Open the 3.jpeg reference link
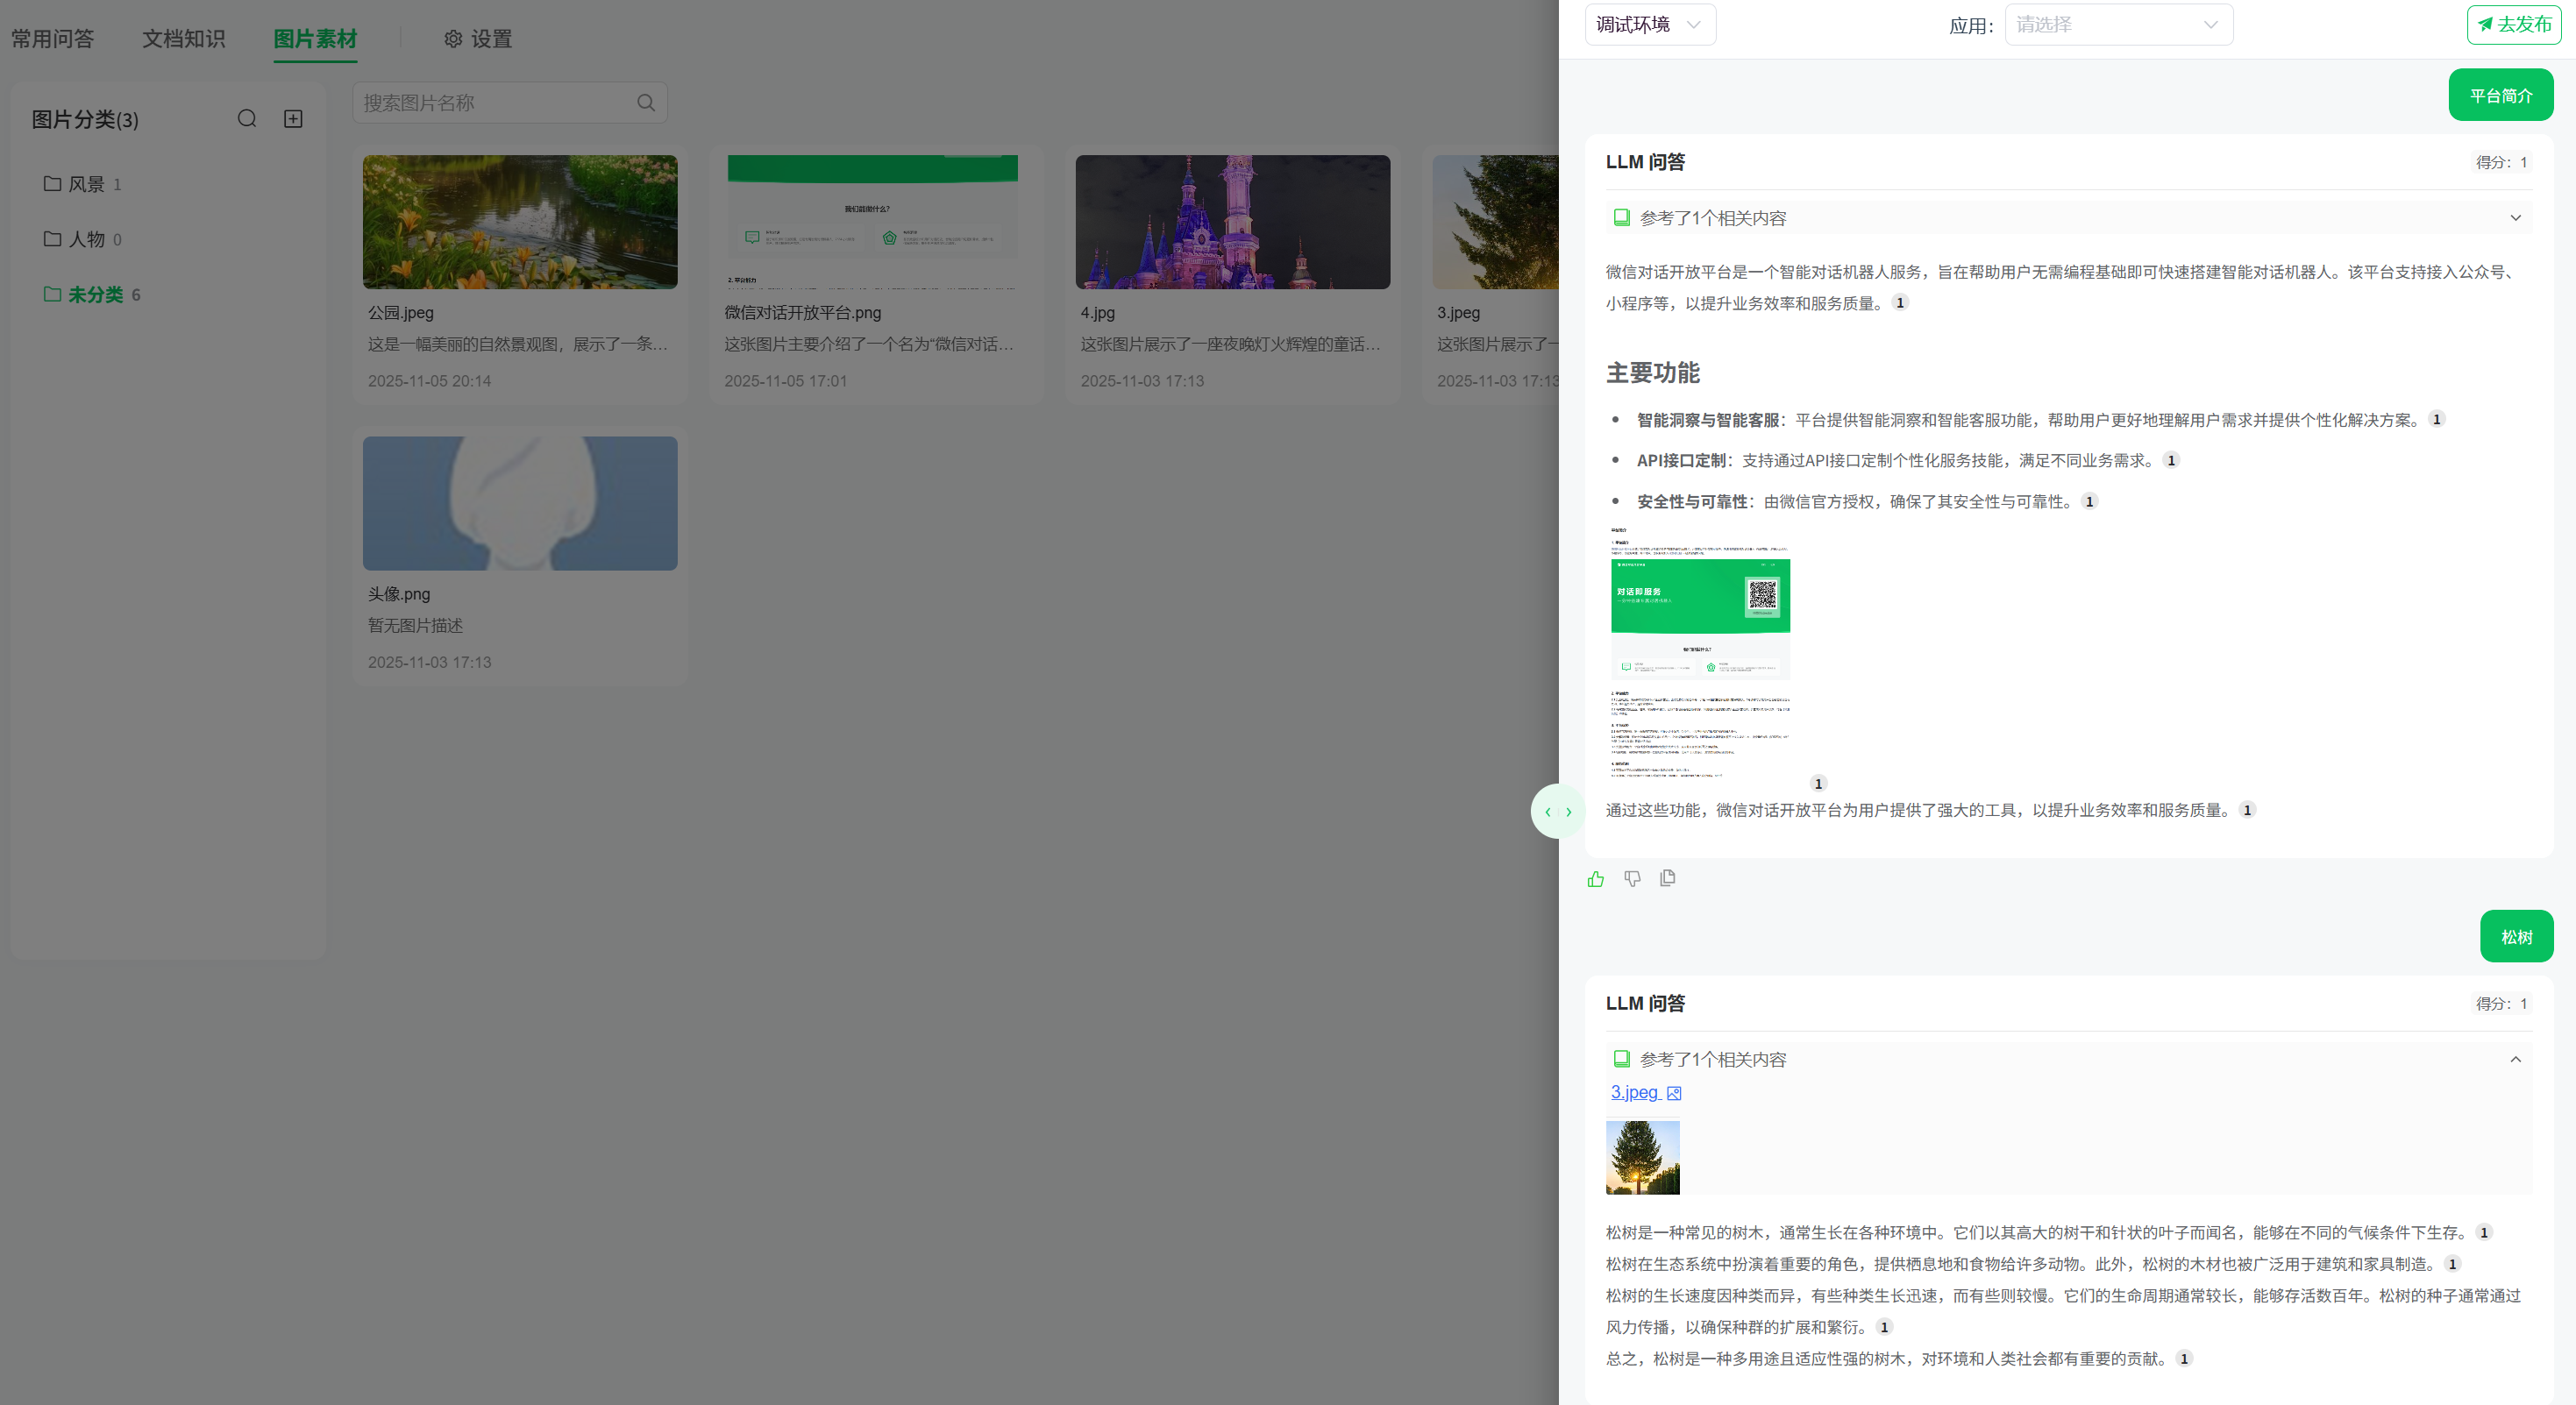 [1637, 1093]
